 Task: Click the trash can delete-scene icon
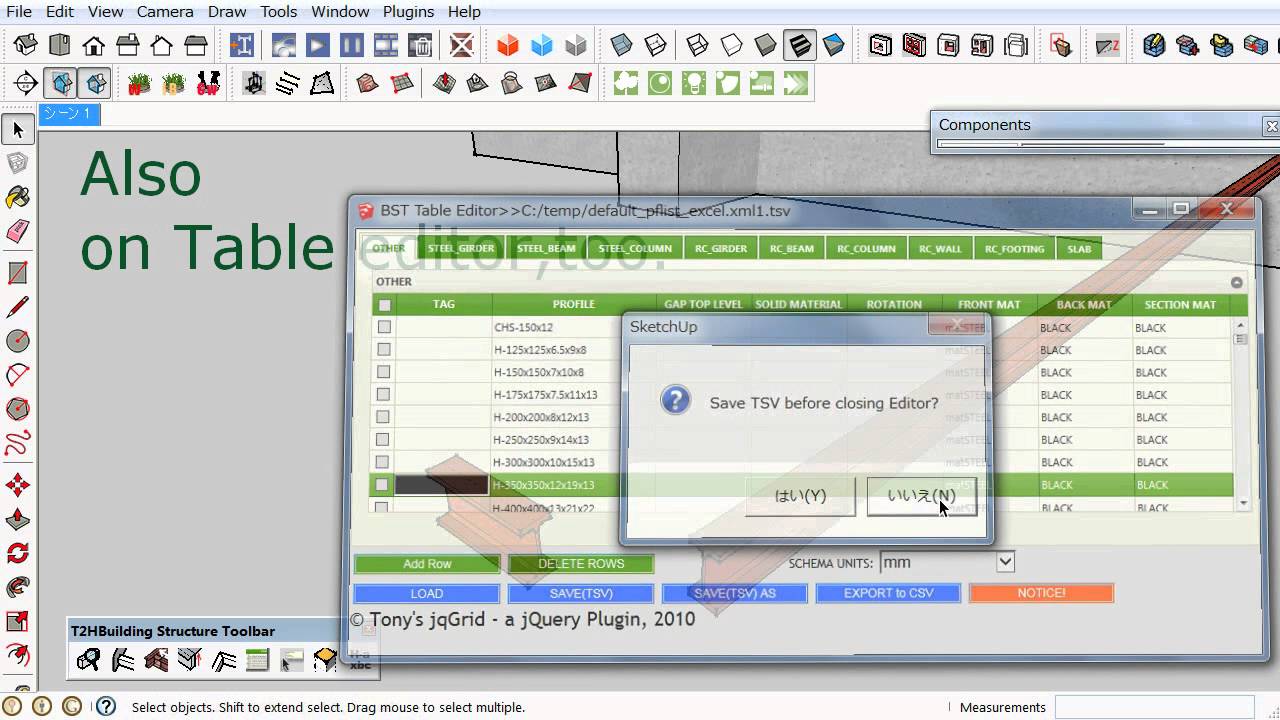(x=420, y=45)
